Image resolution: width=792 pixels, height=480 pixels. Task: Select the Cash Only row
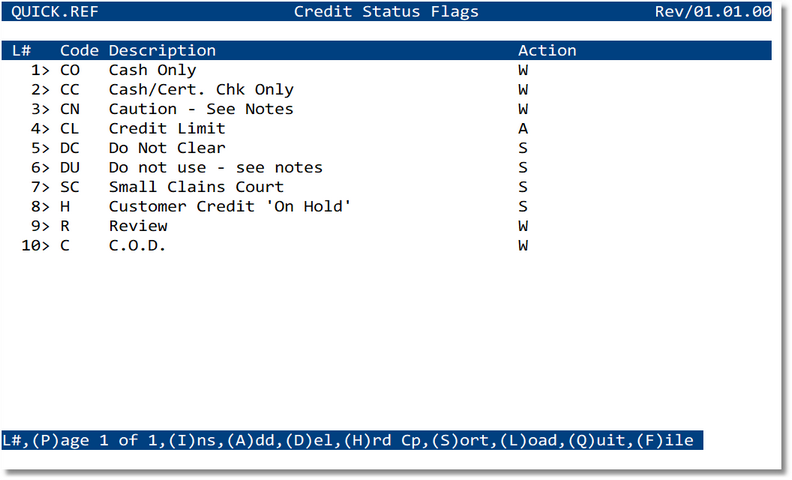[152, 71]
